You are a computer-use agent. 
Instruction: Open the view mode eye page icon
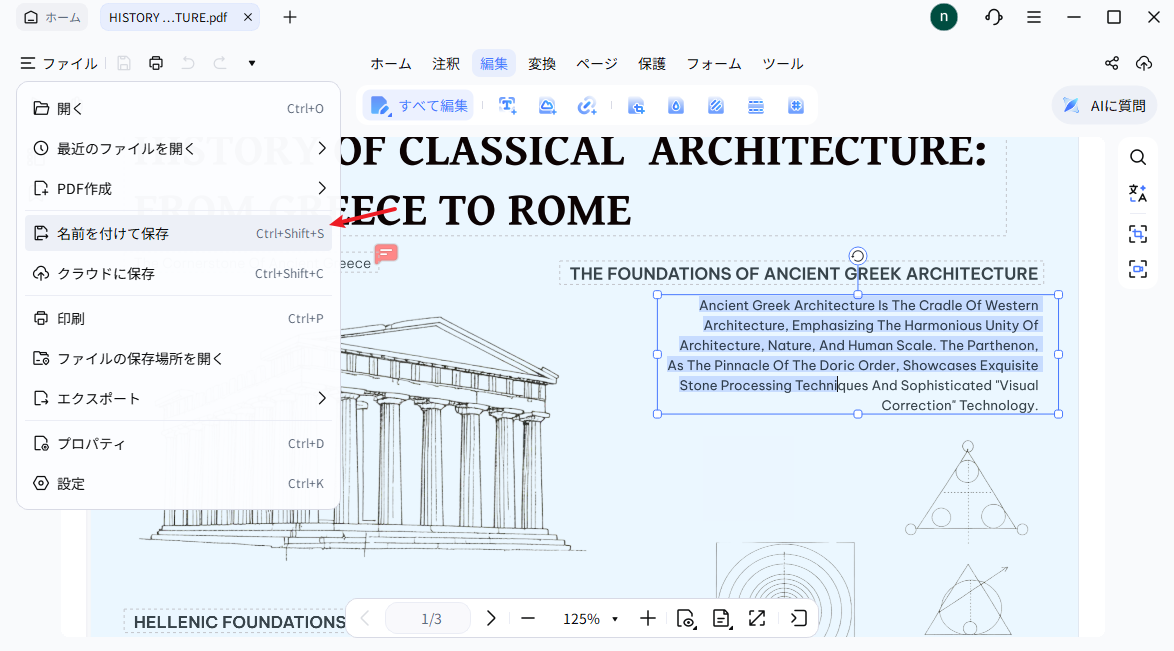pos(686,618)
